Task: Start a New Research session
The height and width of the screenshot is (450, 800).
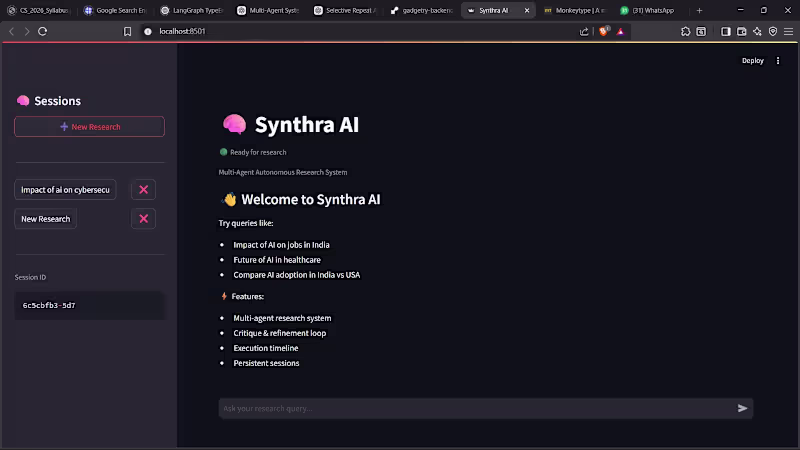Action: tap(89, 127)
